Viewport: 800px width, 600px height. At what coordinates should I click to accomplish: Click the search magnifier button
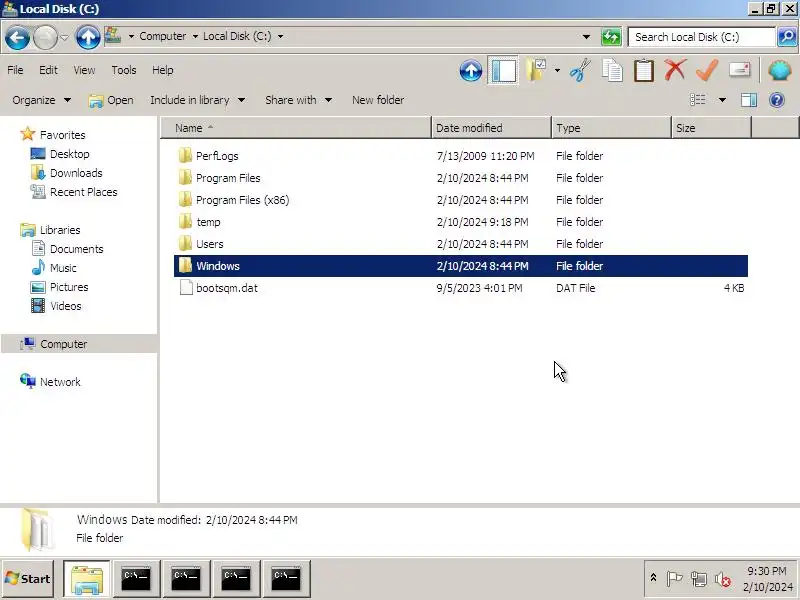tap(787, 37)
